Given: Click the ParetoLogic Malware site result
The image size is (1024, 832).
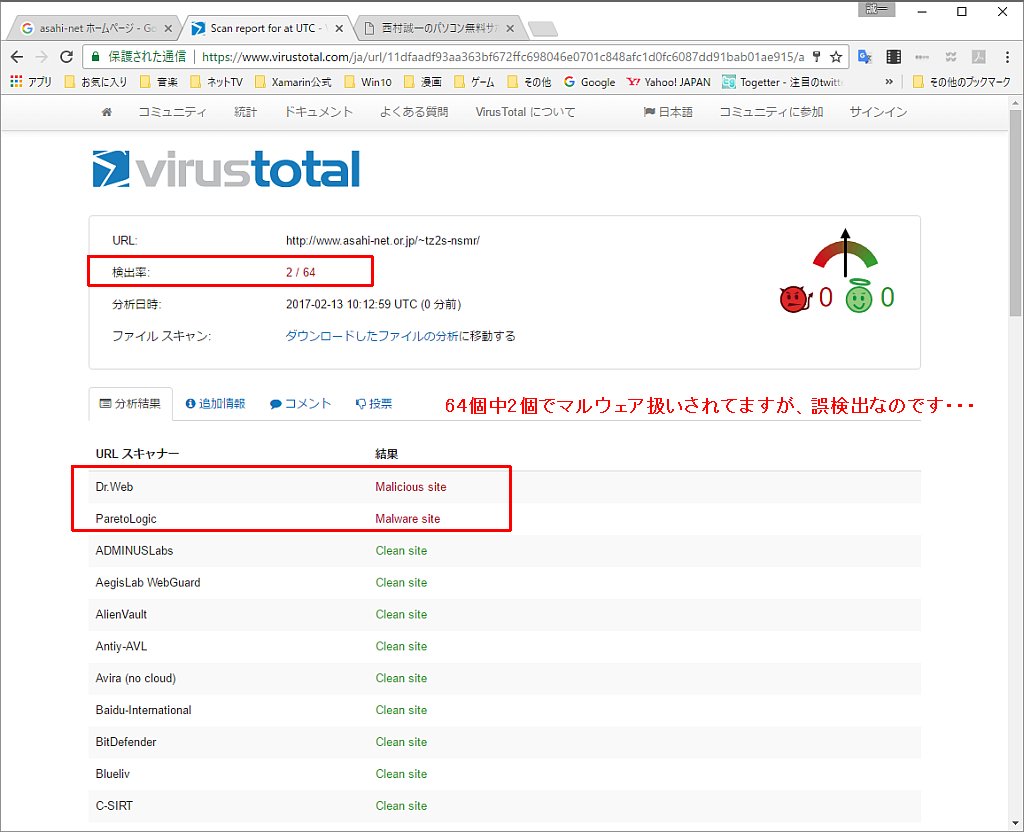Looking at the screenshot, I should (408, 519).
